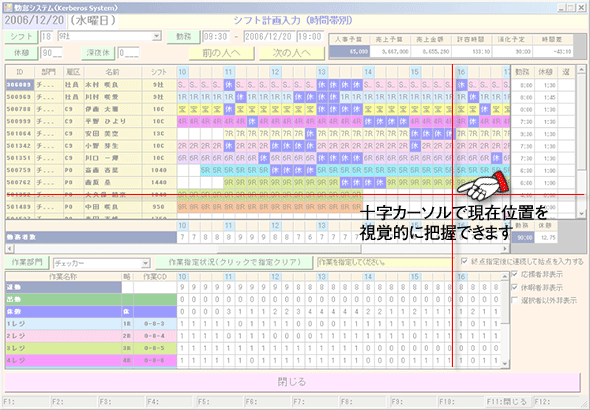Go to previous person with 前の人へ
Screen dimensions: 590x410
222,53
